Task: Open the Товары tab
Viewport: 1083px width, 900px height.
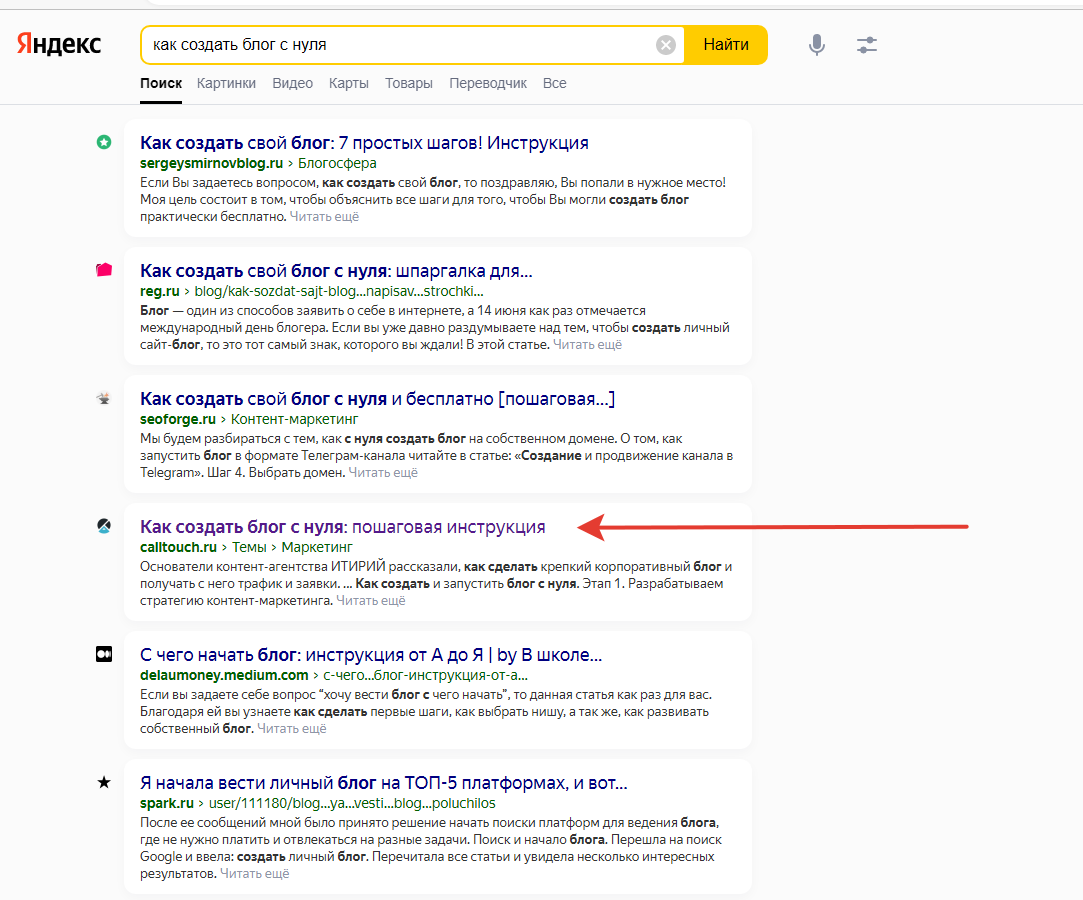Action: [409, 83]
